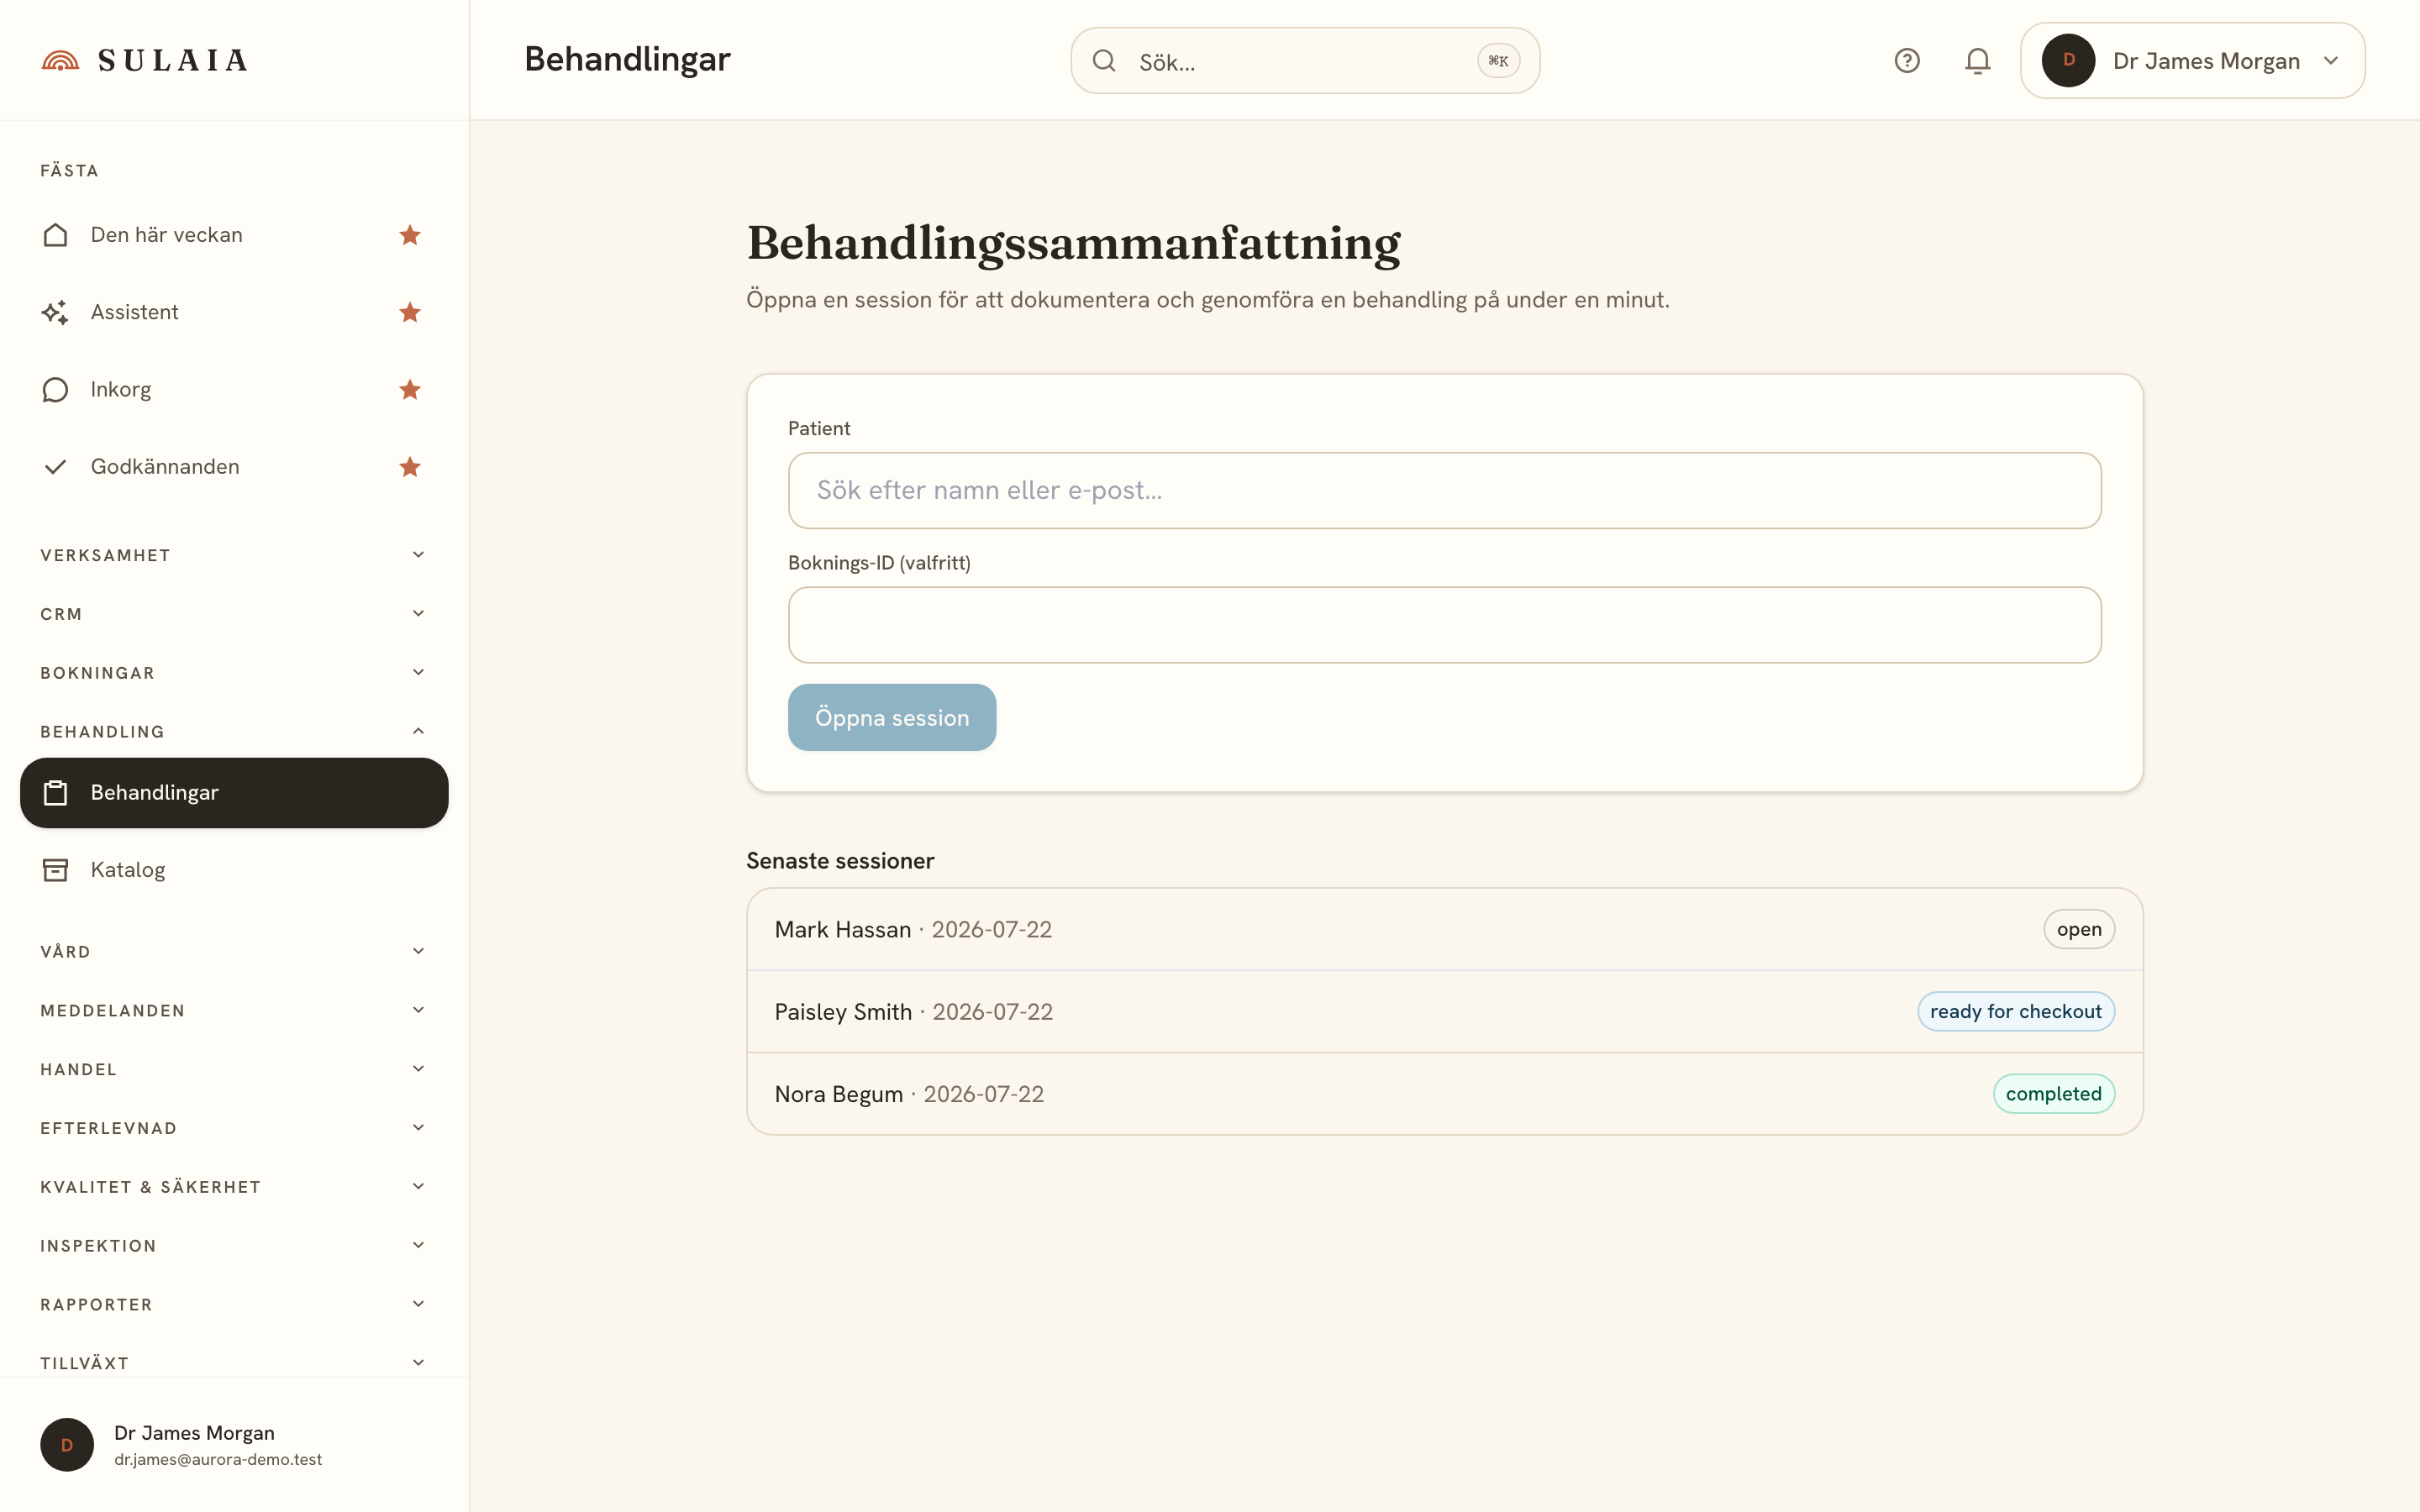Viewport: 2420px width, 1512px height.
Task: Focus the Patient search field
Action: 1445,490
